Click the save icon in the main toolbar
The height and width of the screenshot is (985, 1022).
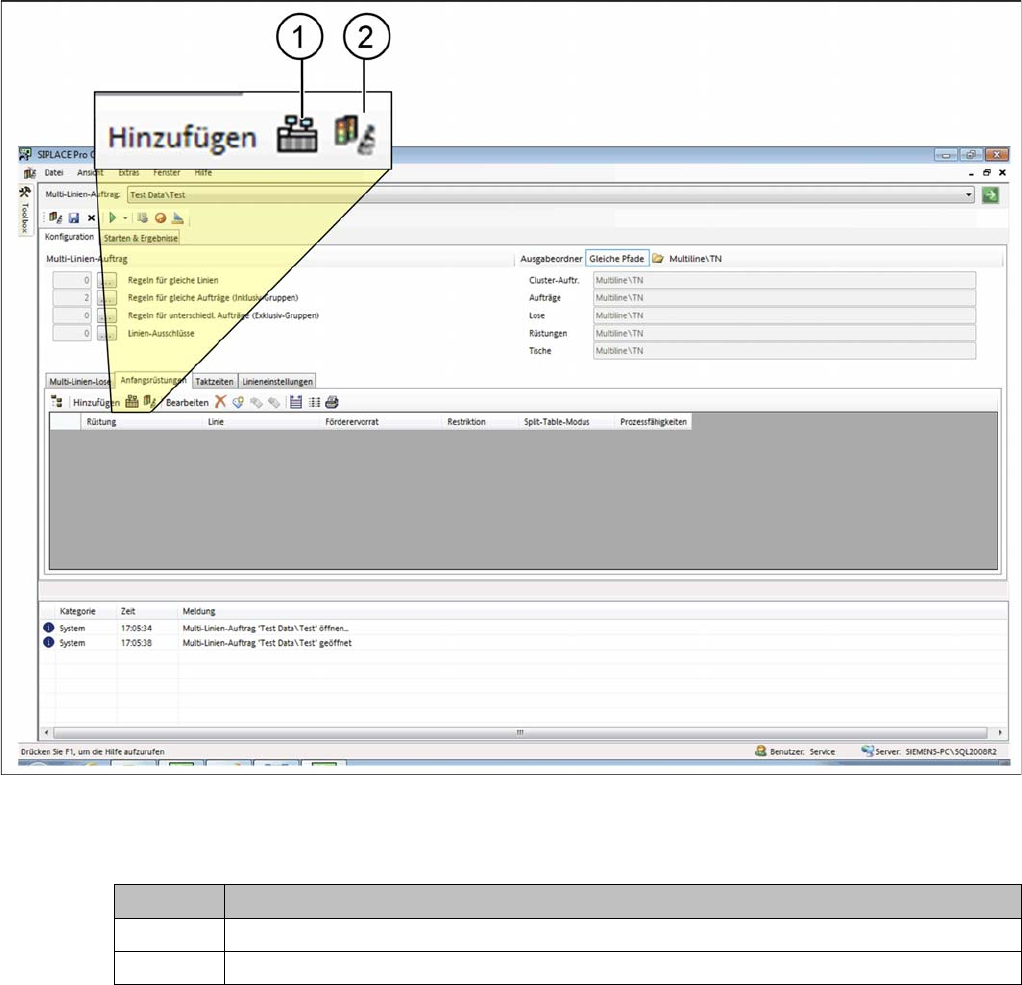(x=75, y=217)
